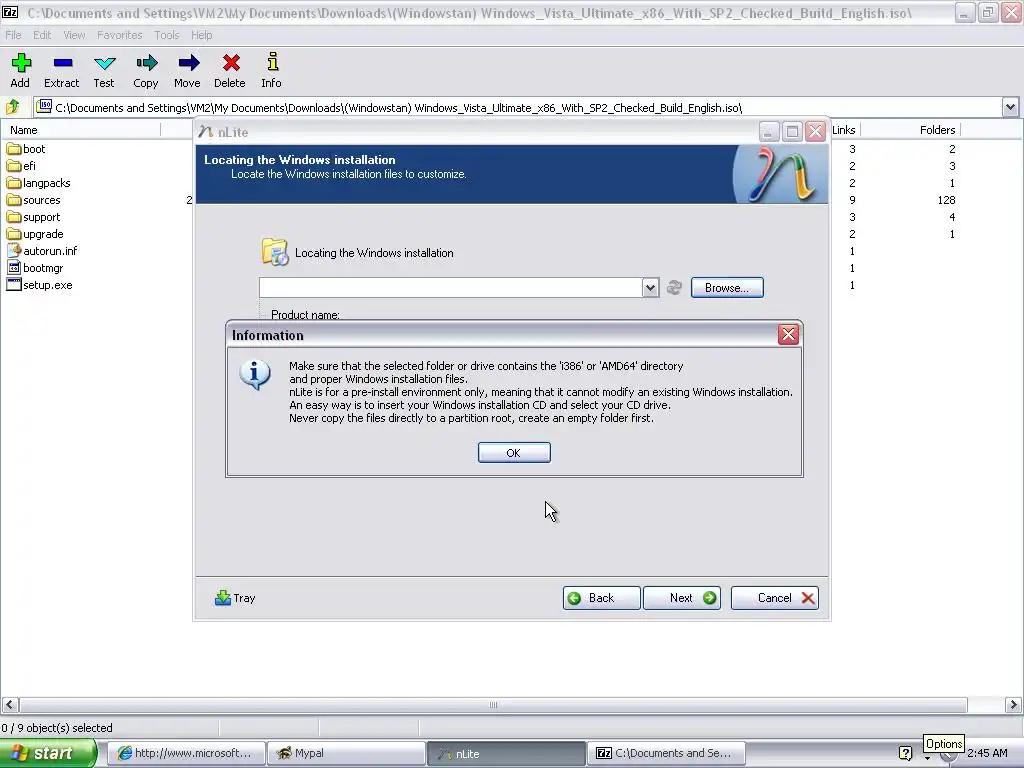Select the upgrade folder
The height and width of the screenshot is (768, 1024).
pyautogui.click(x=35, y=234)
